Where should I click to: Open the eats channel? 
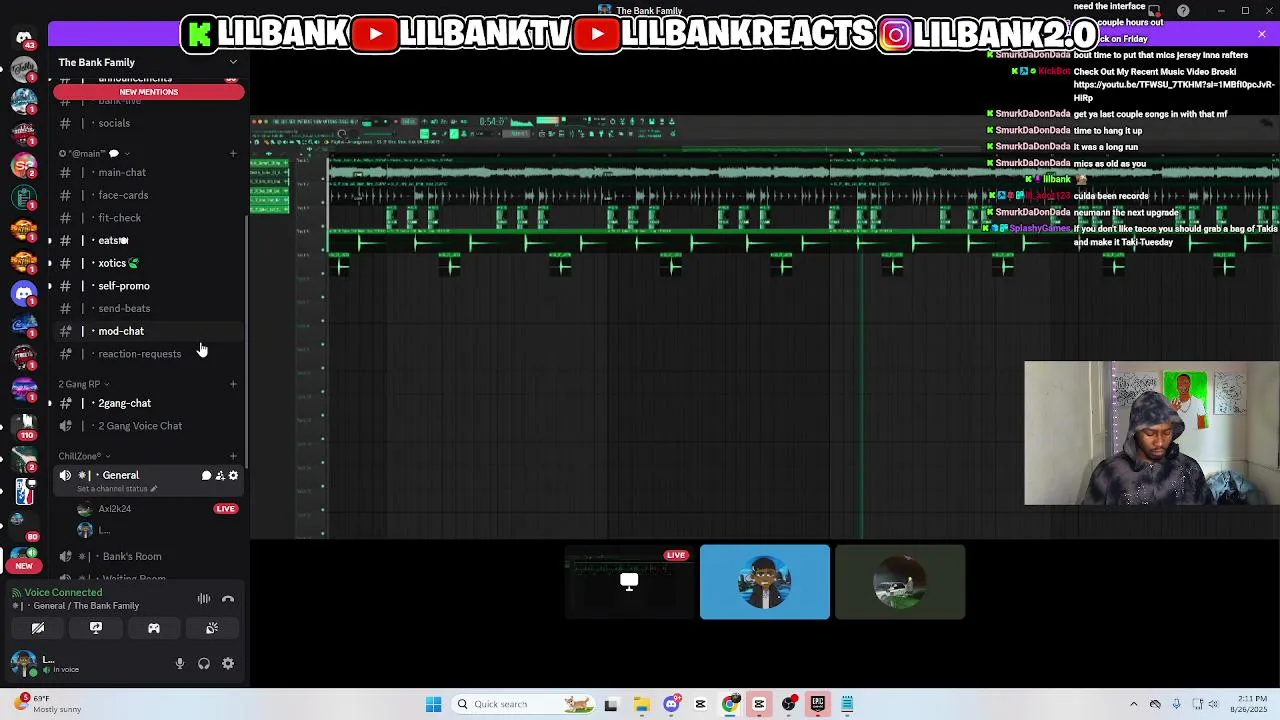coord(149,240)
